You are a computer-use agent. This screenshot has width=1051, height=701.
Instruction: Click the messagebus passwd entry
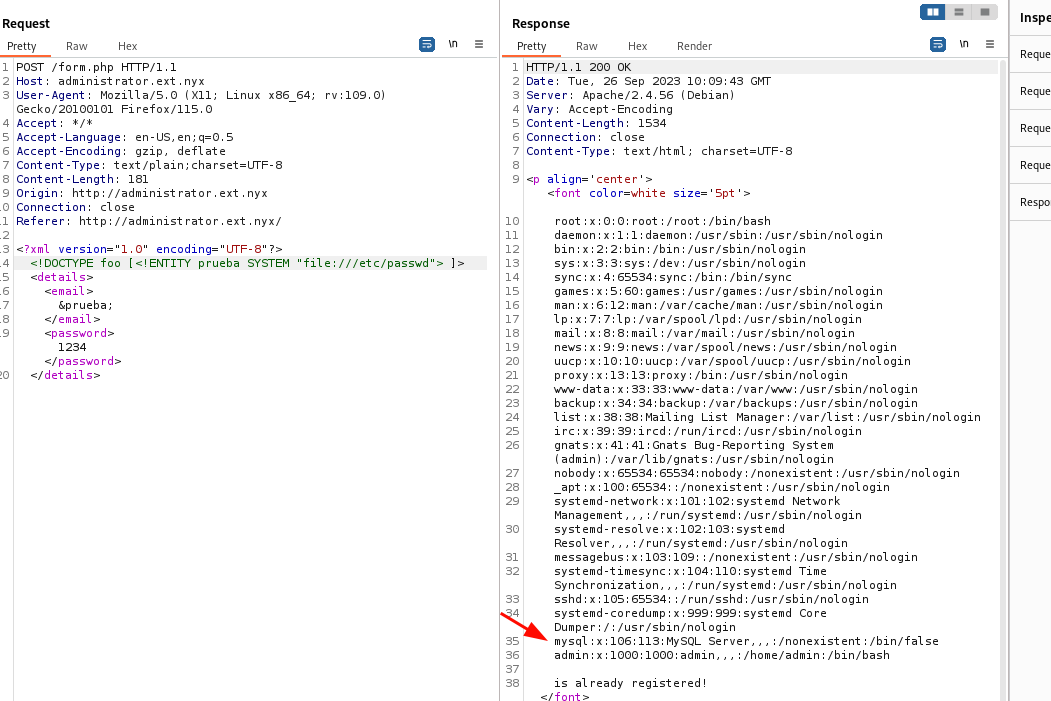[736, 558]
